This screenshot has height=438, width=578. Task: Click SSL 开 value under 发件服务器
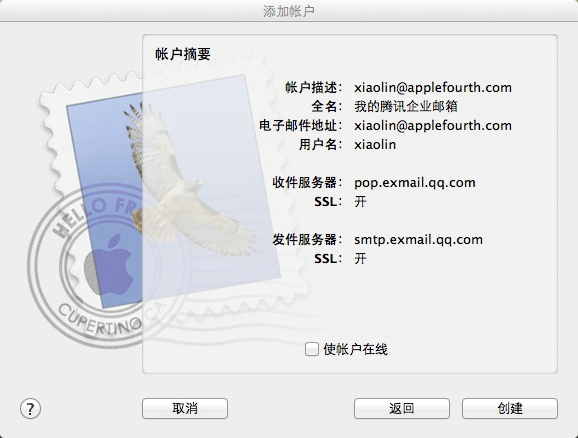pos(361,258)
